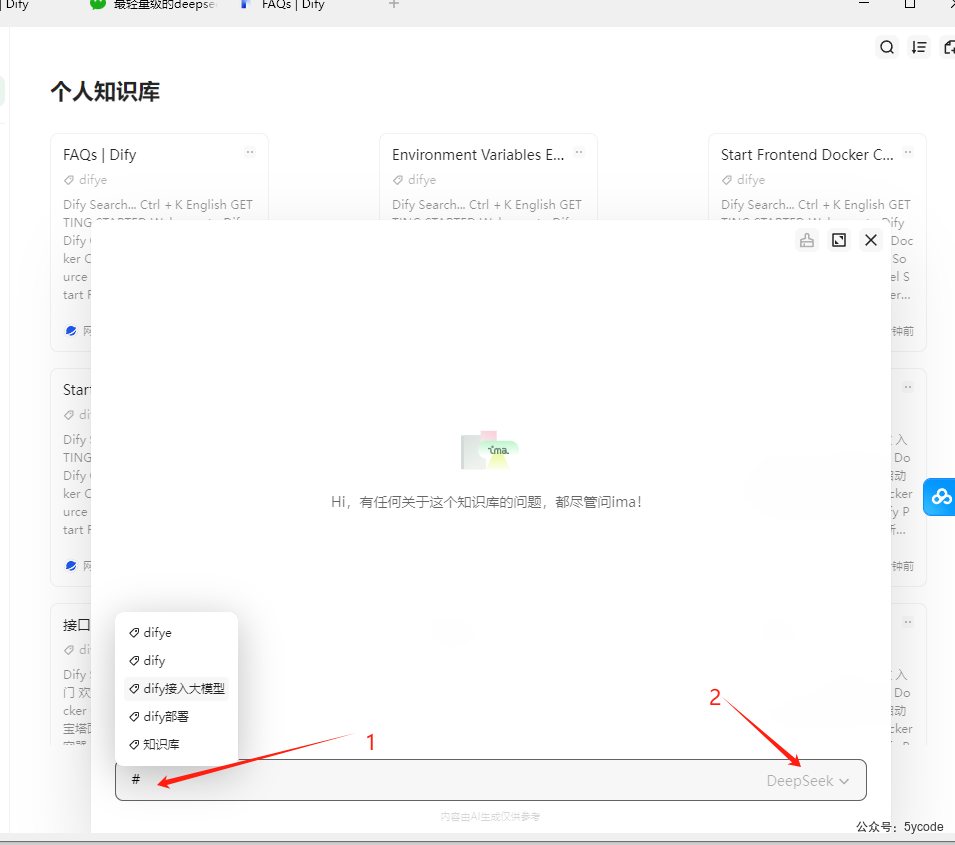Open more options on FAQs | Dify card
The height and width of the screenshot is (845, 955).
[x=250, y=152]
